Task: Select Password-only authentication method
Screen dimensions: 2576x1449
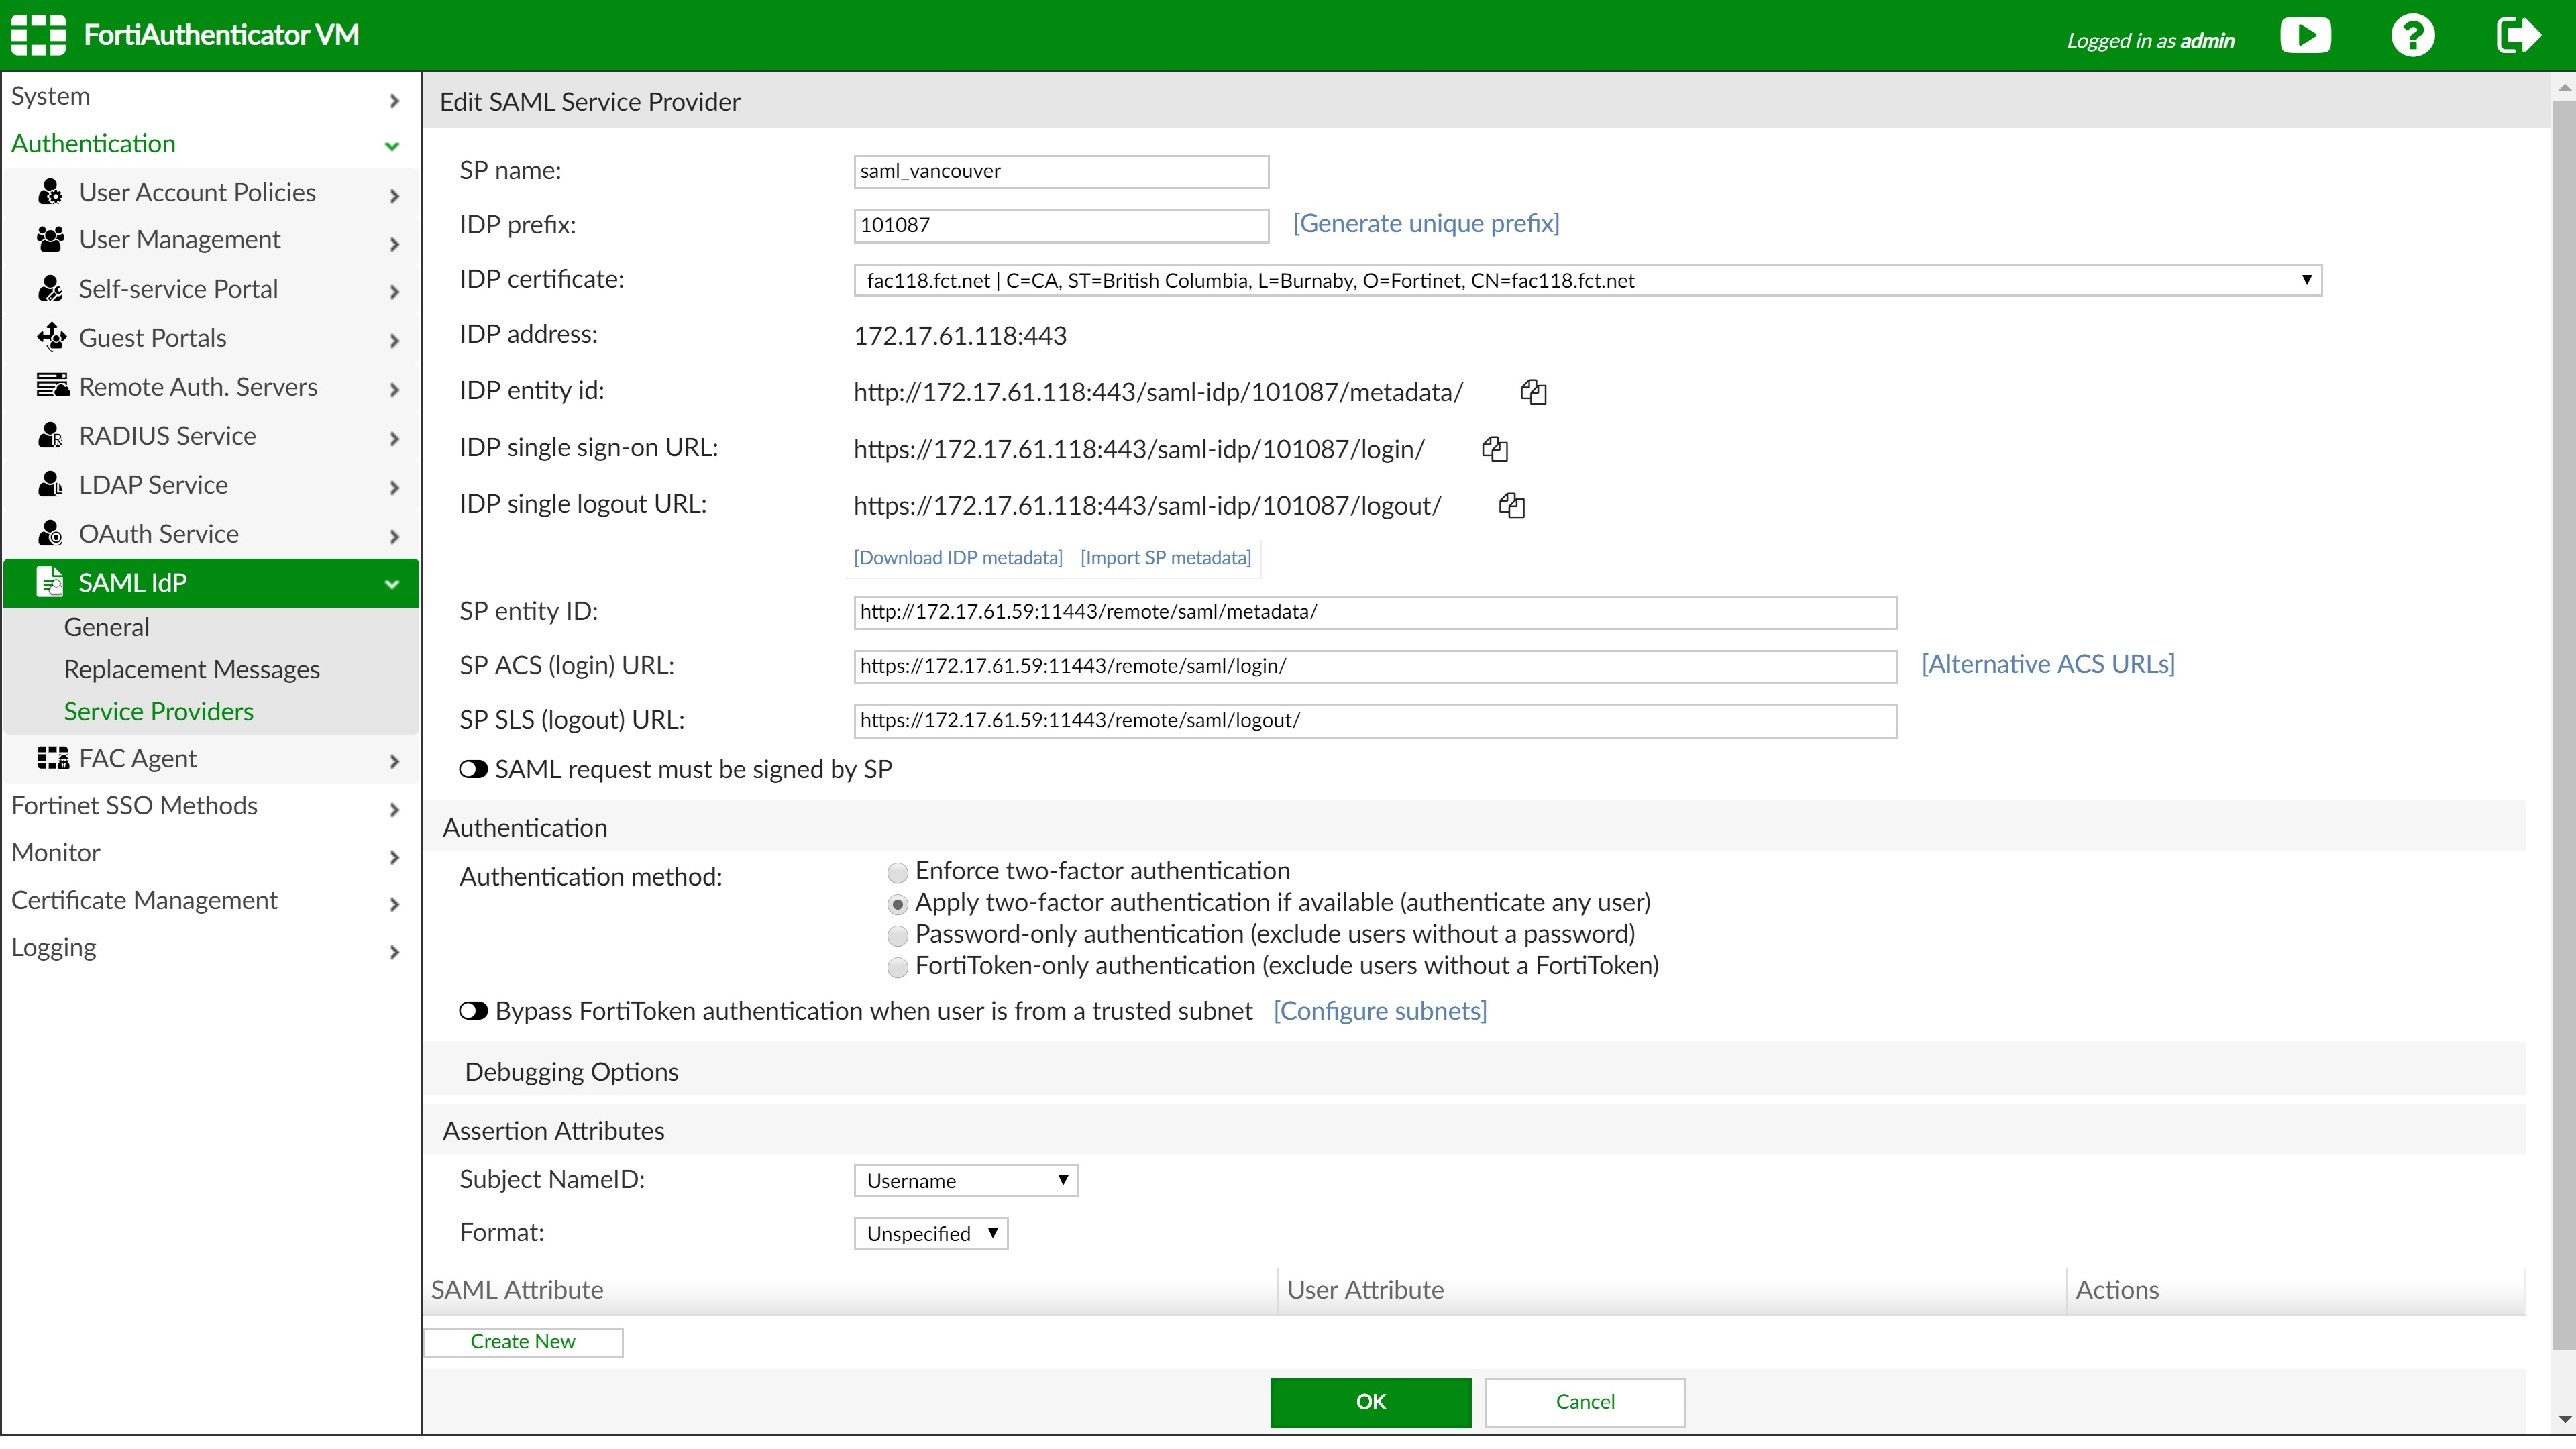Action: tap(897, 936)
